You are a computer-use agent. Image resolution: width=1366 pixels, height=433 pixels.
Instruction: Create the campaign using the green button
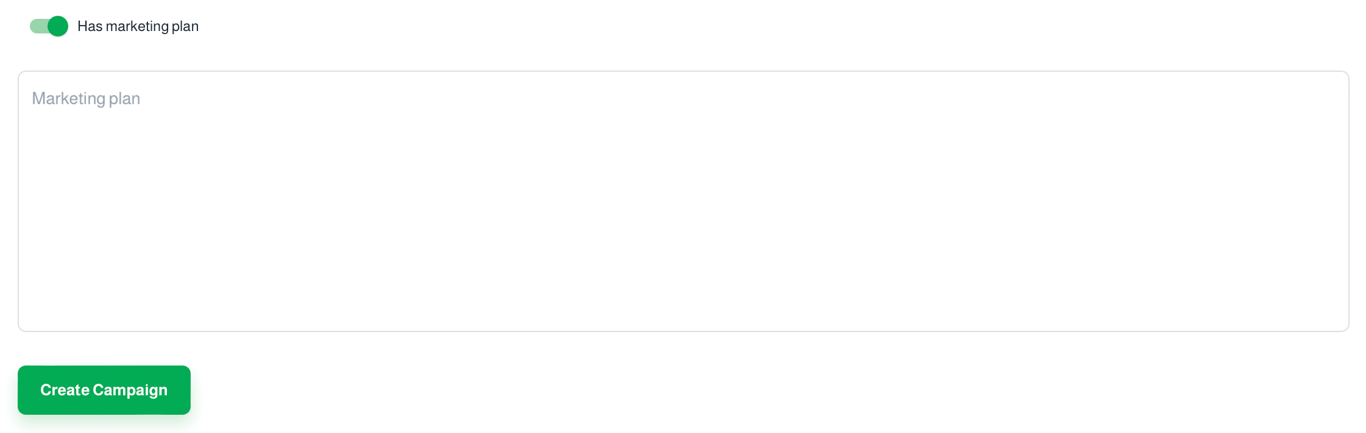[104, 390]
